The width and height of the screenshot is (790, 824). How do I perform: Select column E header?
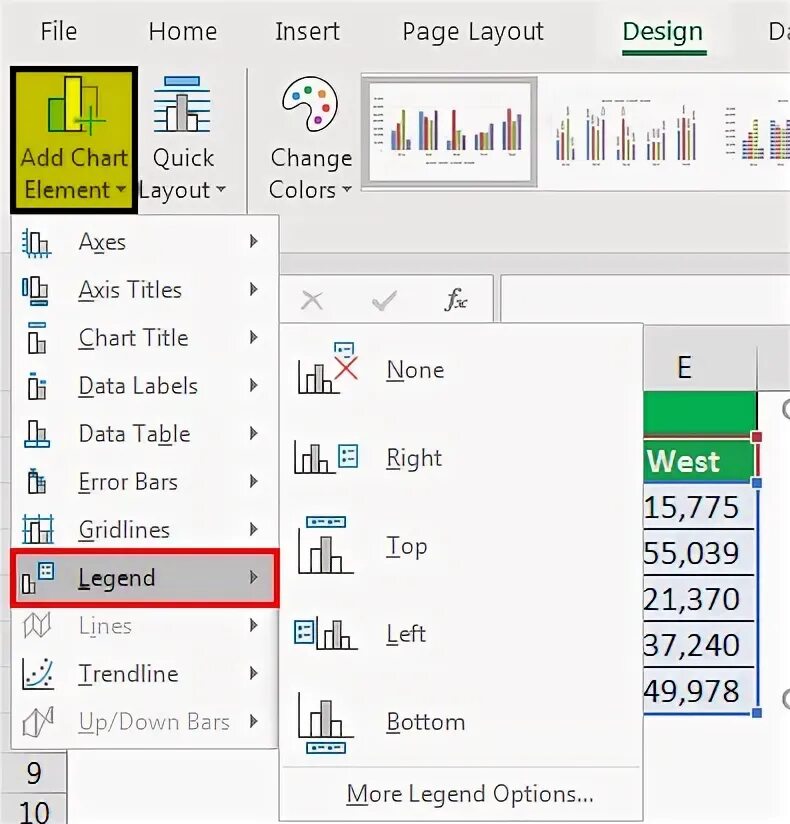tap(700, 367)
